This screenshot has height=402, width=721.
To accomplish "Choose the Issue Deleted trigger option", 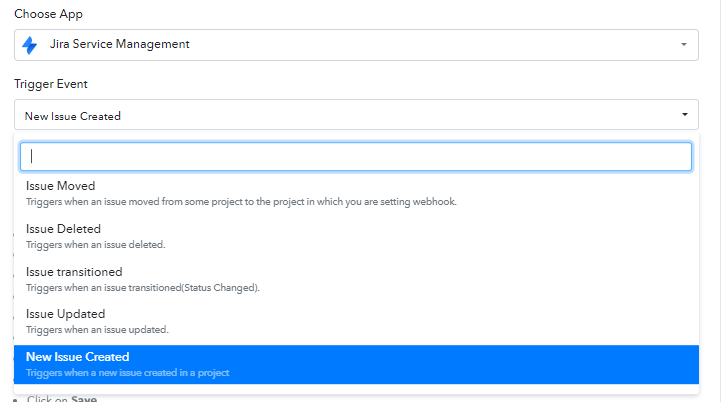I will click(356, 236).
